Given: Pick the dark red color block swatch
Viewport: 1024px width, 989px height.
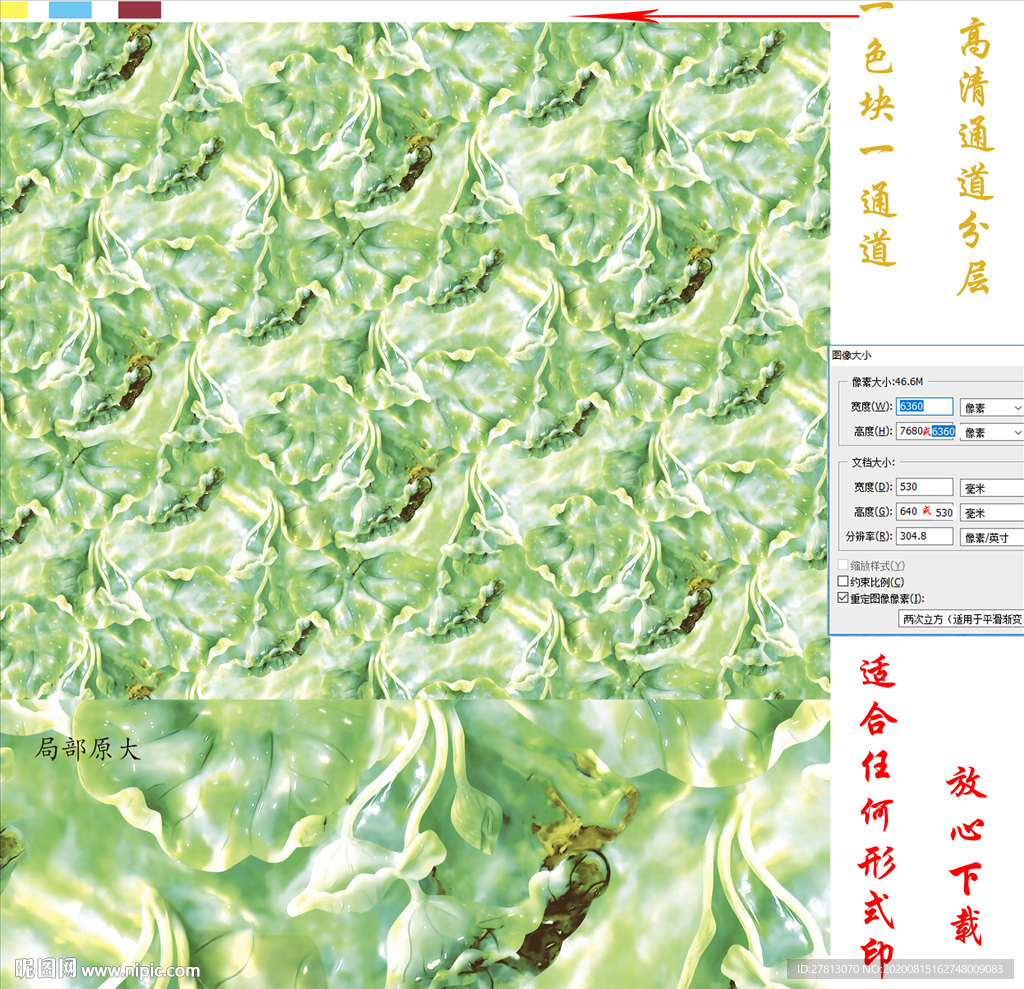Looking at the screenshot, I should pyautogui.click(x=140, y=9).
